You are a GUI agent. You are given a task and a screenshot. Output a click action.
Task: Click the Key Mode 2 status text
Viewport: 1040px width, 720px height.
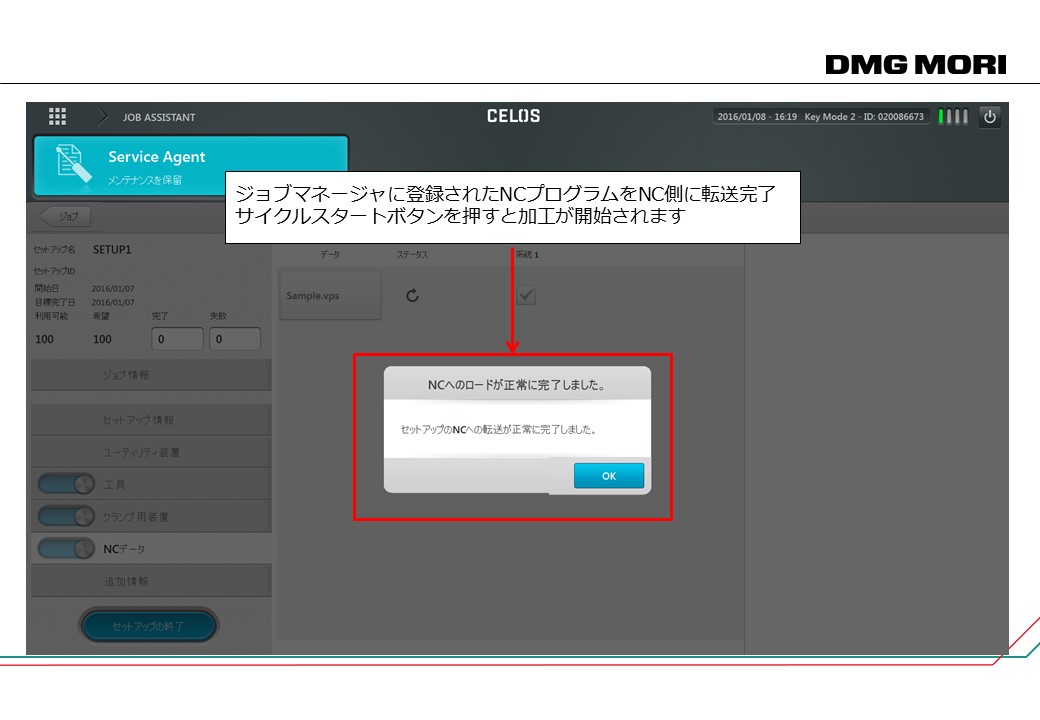[830, 117]
